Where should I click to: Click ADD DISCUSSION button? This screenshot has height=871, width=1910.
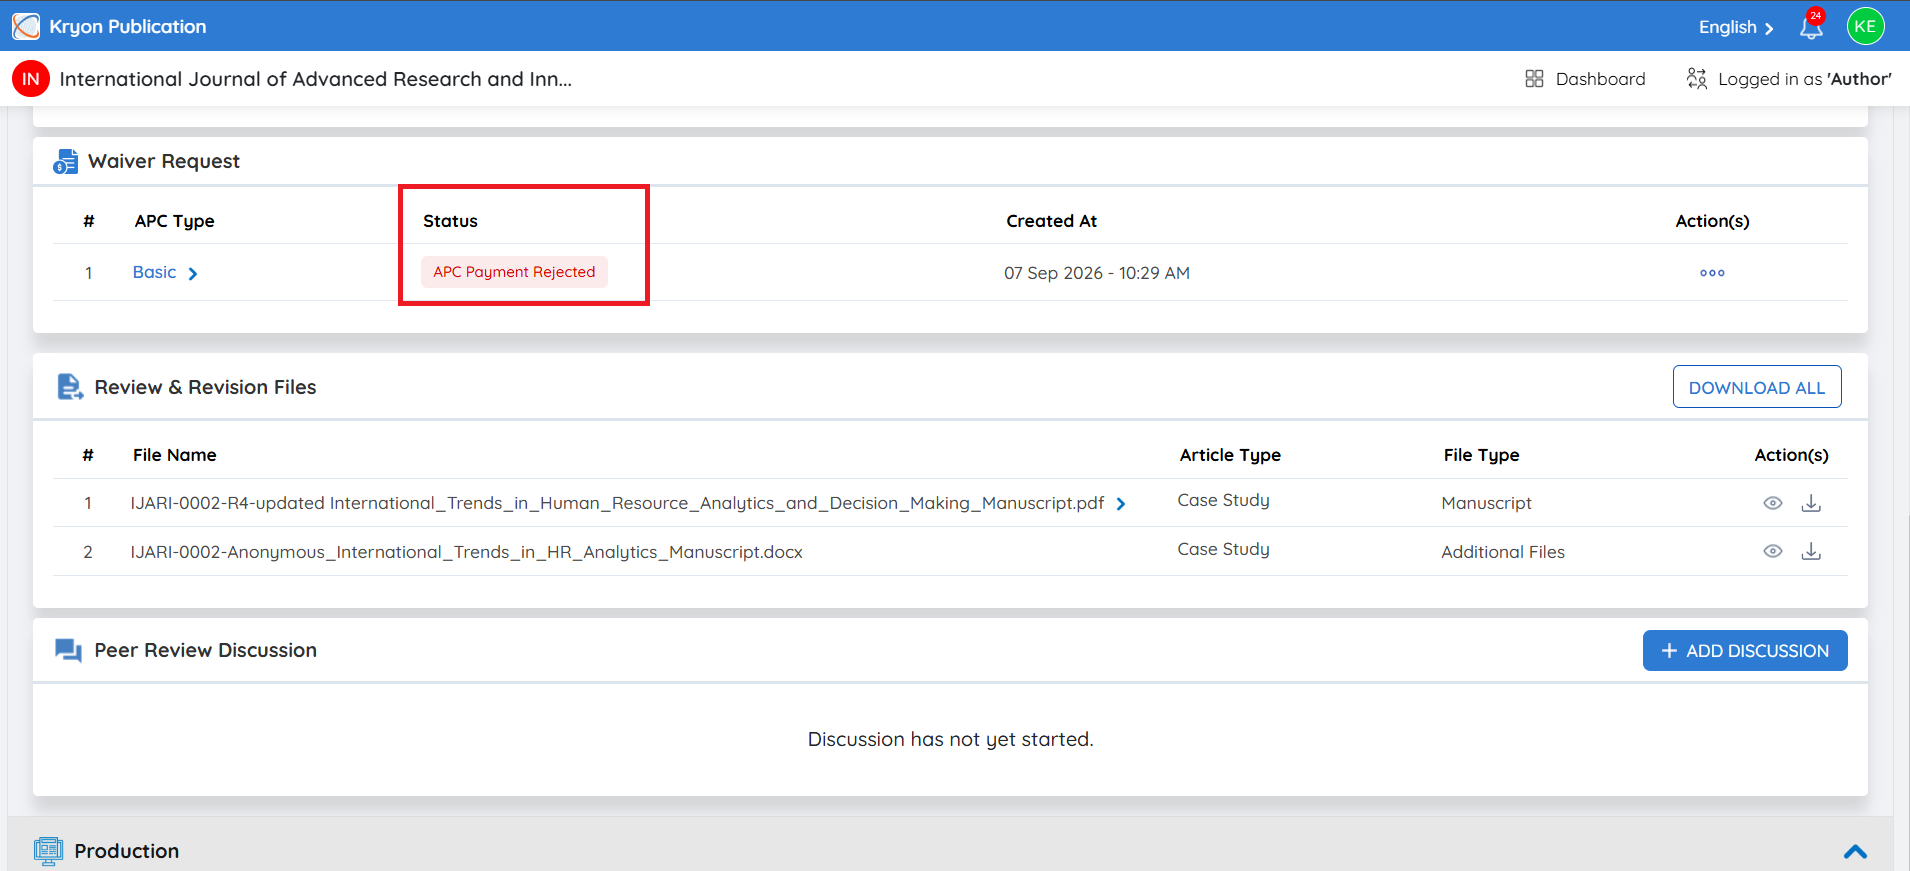point(1745,651)
